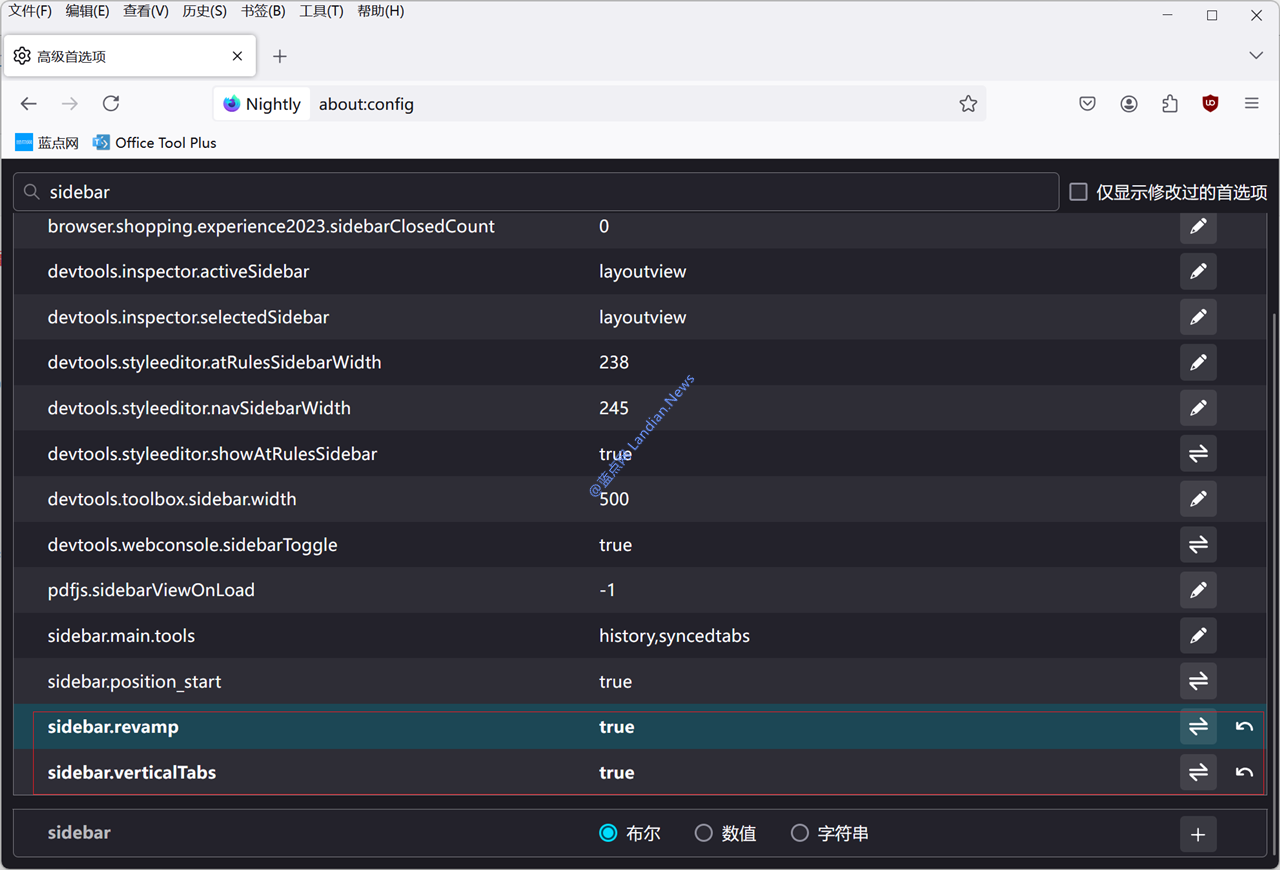Click the devtools.webconsole.sidebarToggle preference name
Image resolution: width=1280 pixels, height=870 pixels.
click(x=192, y=545)
